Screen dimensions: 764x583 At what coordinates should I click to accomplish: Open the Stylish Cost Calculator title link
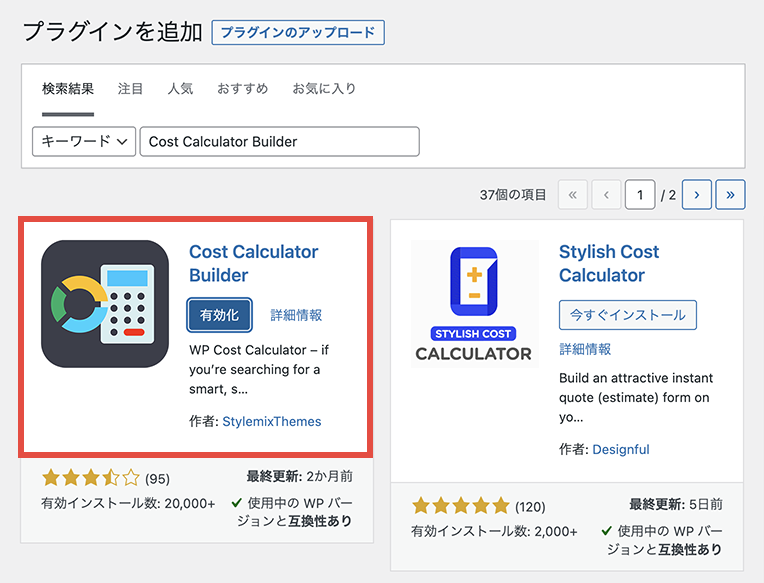tap(609, 263)
